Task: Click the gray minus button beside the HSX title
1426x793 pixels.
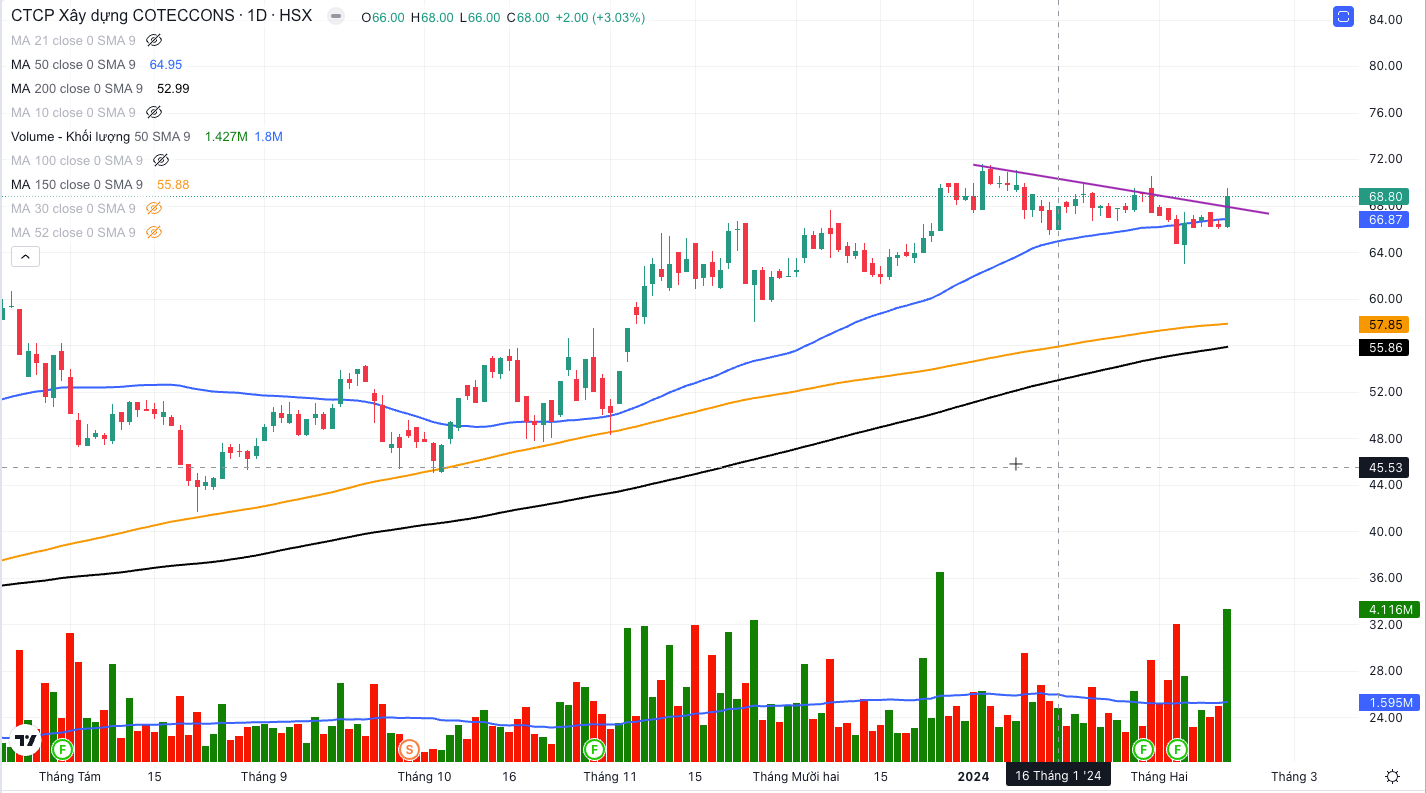Action: [x=336, y=17]
